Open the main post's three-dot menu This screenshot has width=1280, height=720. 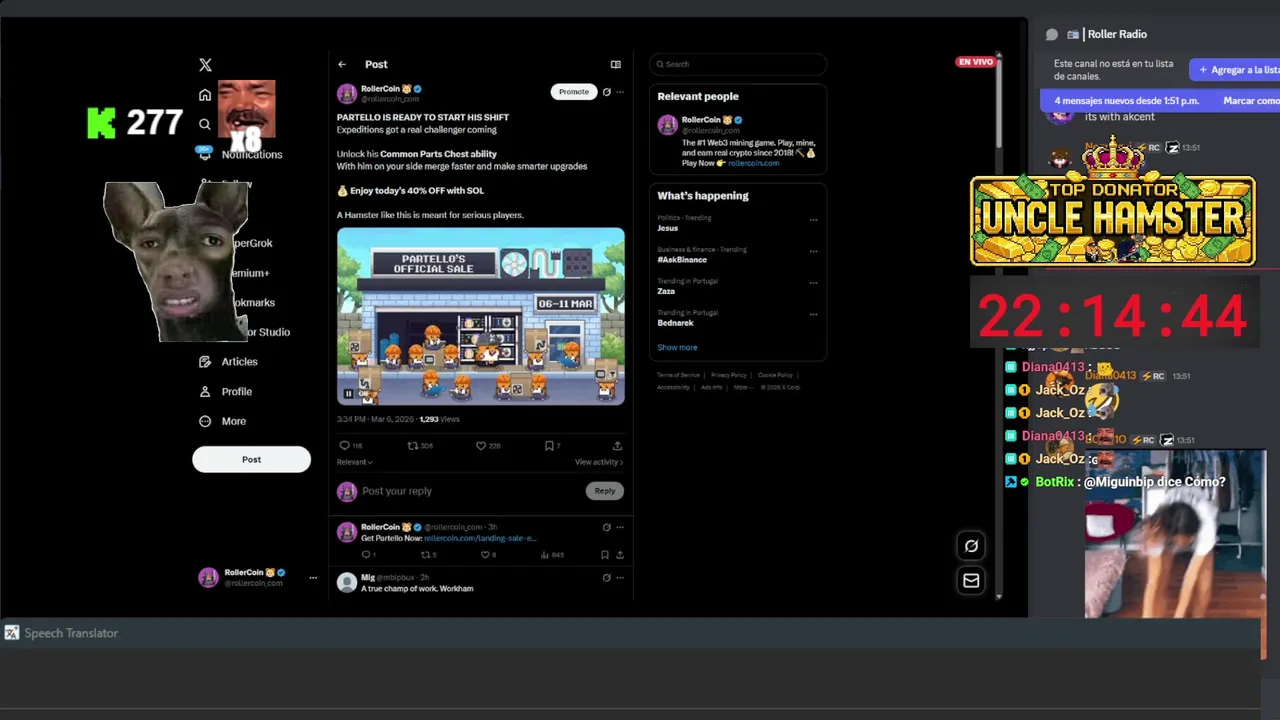point(620,92)
